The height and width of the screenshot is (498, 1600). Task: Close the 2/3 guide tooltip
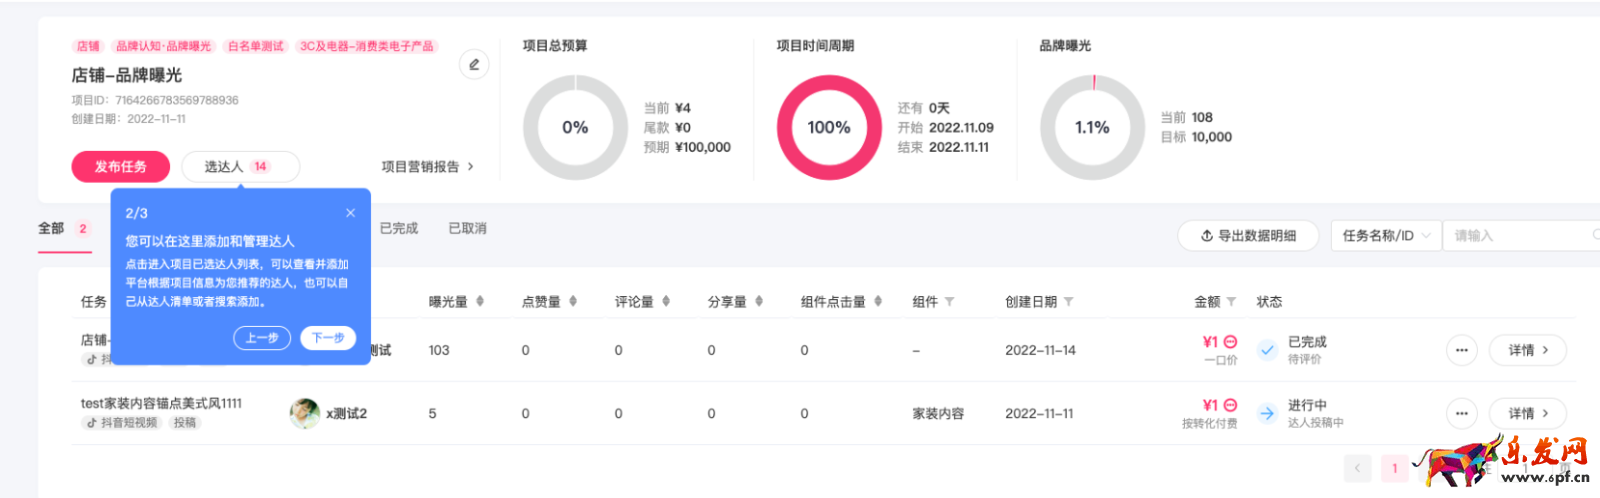350,213
